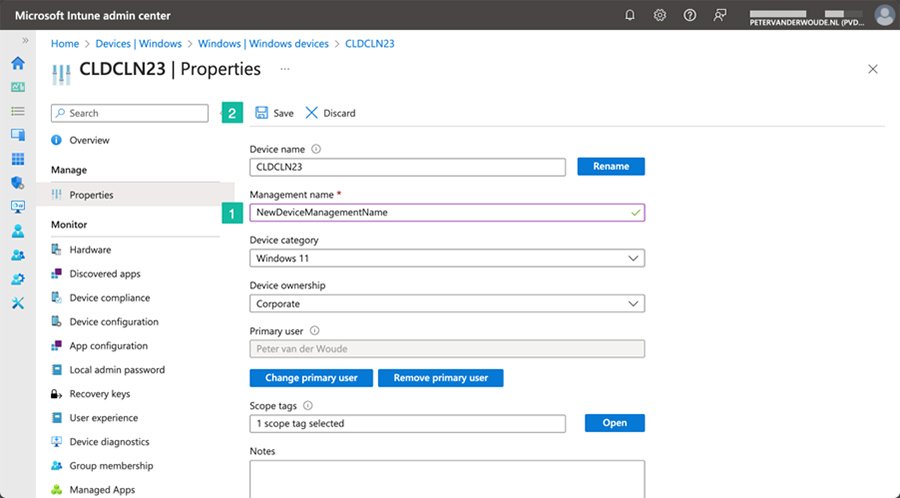Click the info icon beside Device name
The height and width of the screenshot is (498, 900).
316,149
